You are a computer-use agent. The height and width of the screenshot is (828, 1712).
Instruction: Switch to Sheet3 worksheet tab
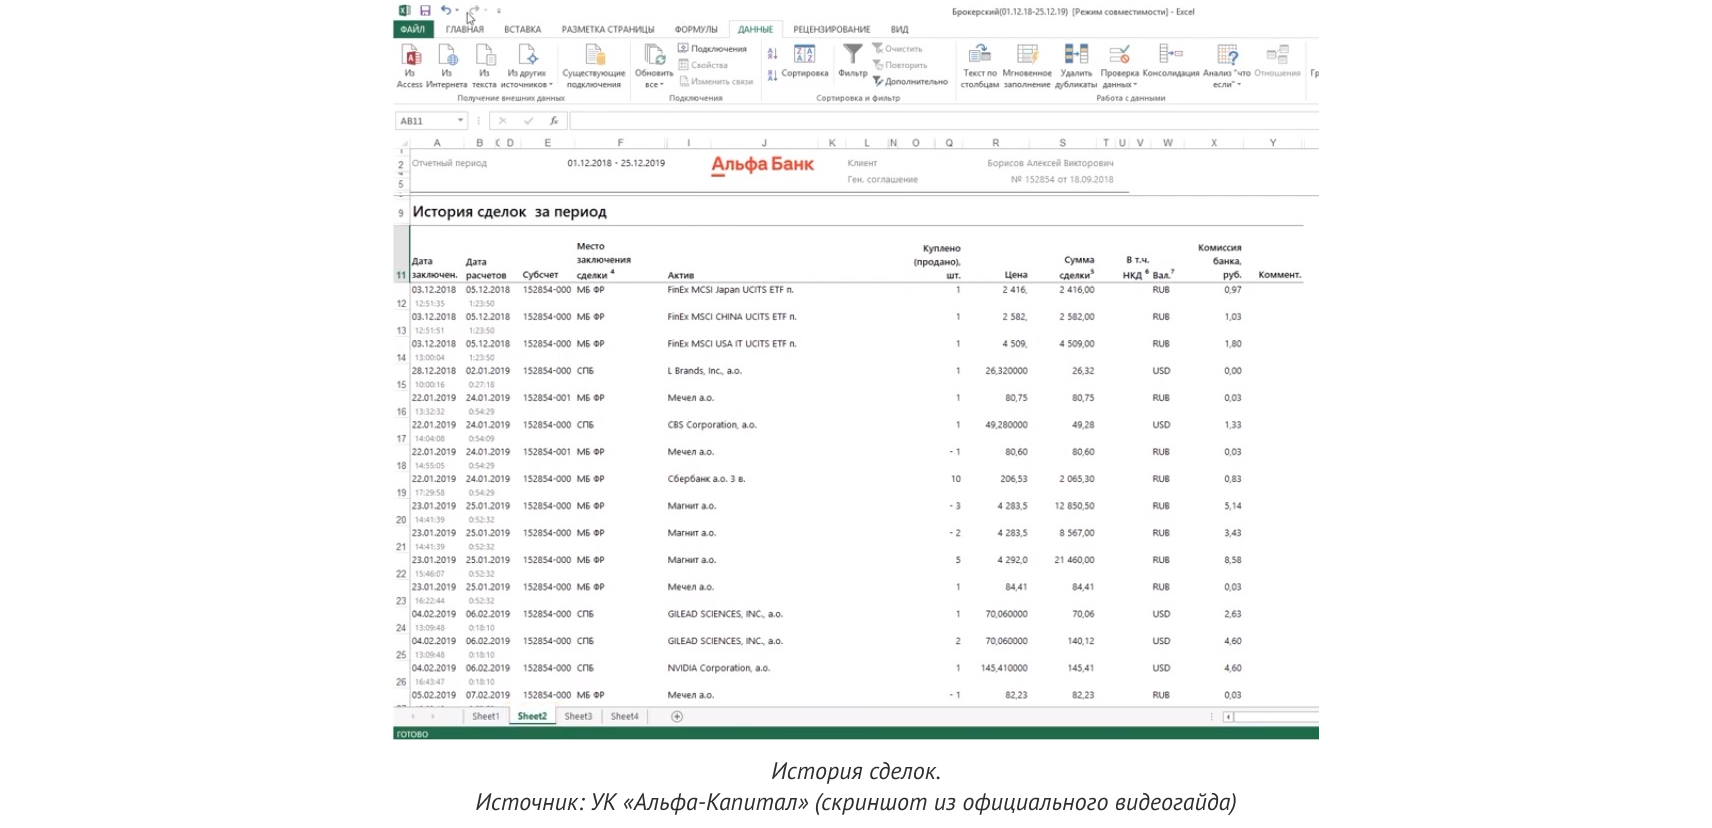578,717
